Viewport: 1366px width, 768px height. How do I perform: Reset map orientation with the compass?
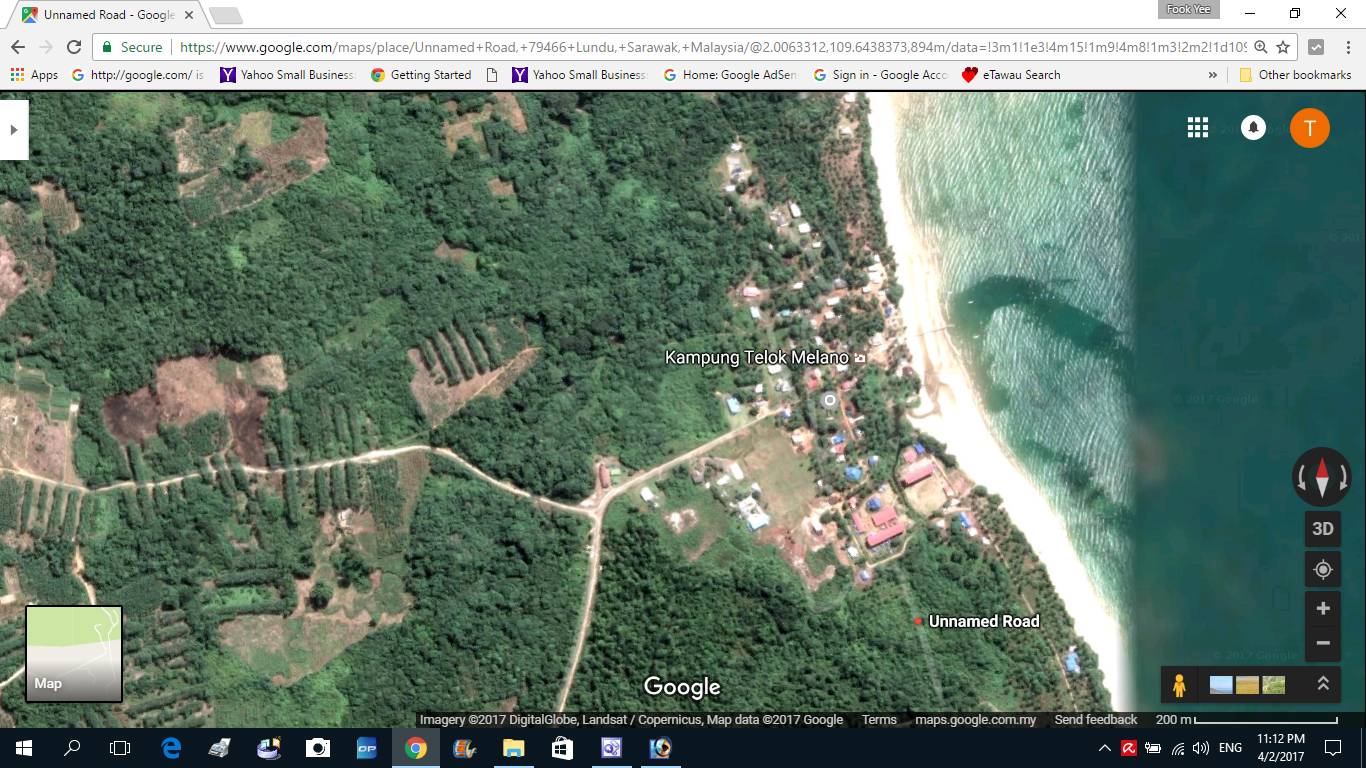click(x=1321, y=476)
